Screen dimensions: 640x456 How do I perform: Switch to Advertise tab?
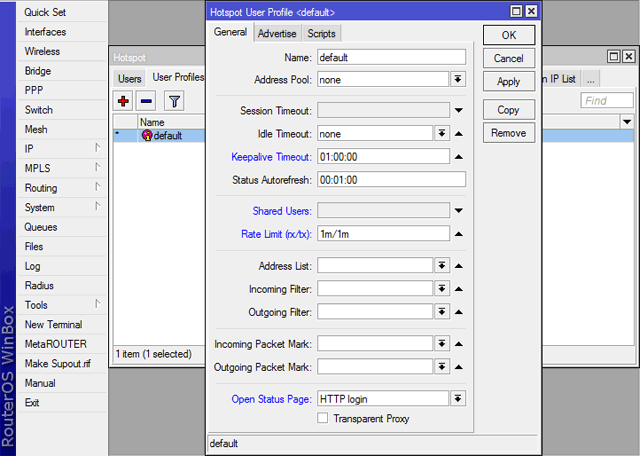(277, 33)
